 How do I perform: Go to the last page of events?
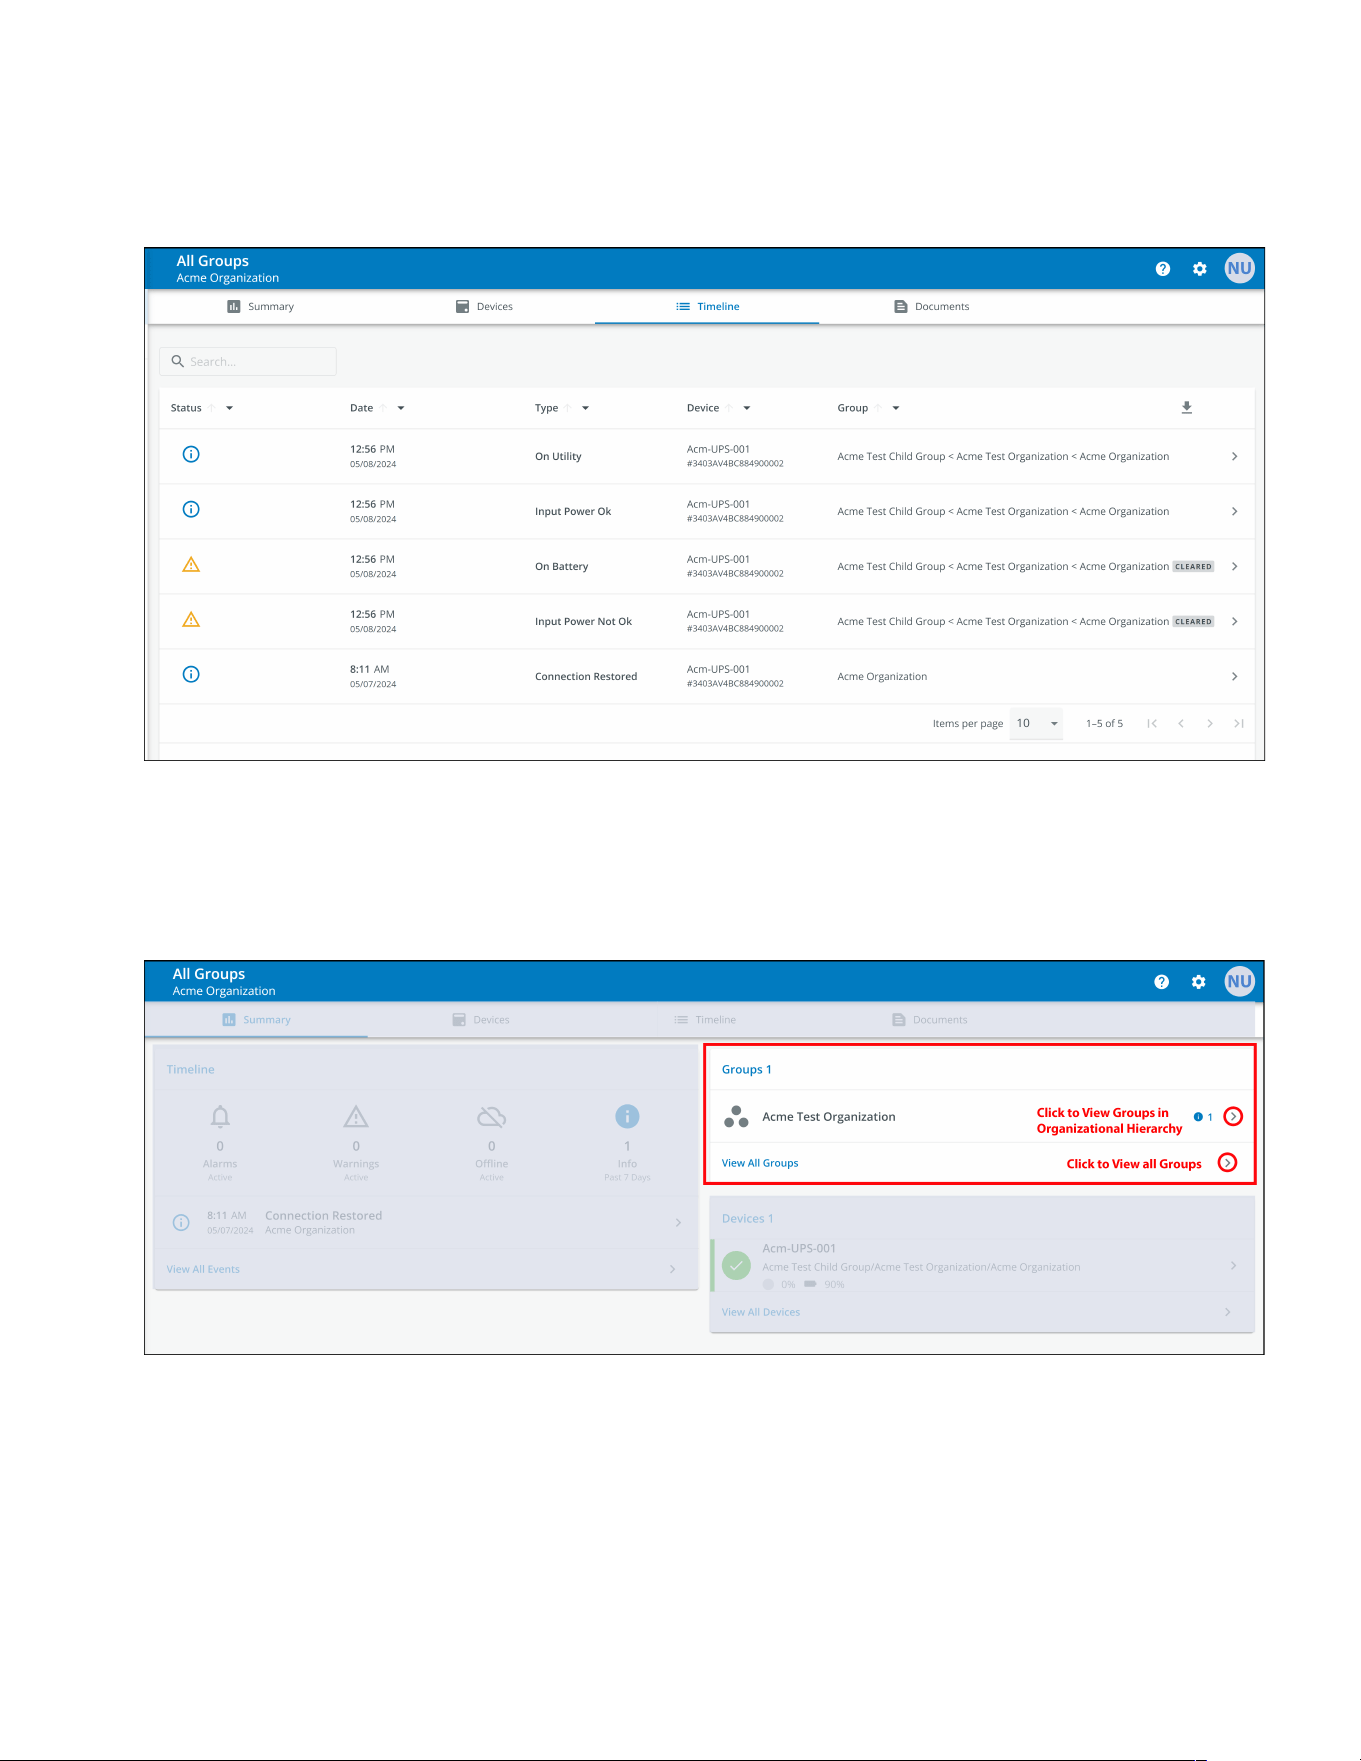(x=1239, y=723)
